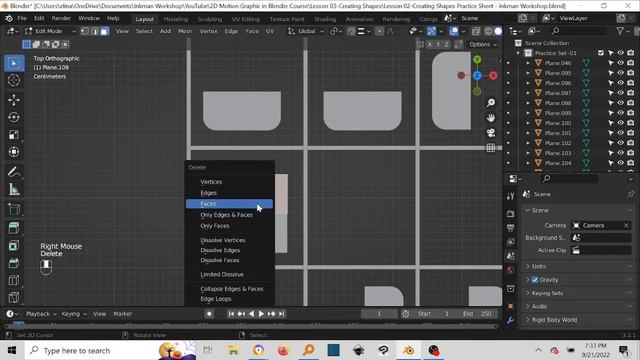The width and height of the screenshot is (640, 360).
Task: Activate the Cursor tool
Action: pyautogui.click(x=14, y=80)
